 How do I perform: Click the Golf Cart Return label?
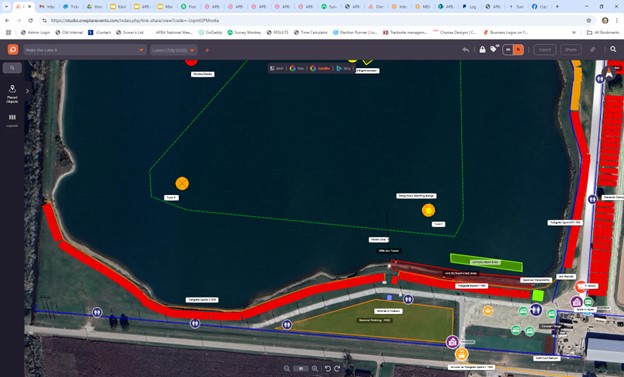(547, 358)
